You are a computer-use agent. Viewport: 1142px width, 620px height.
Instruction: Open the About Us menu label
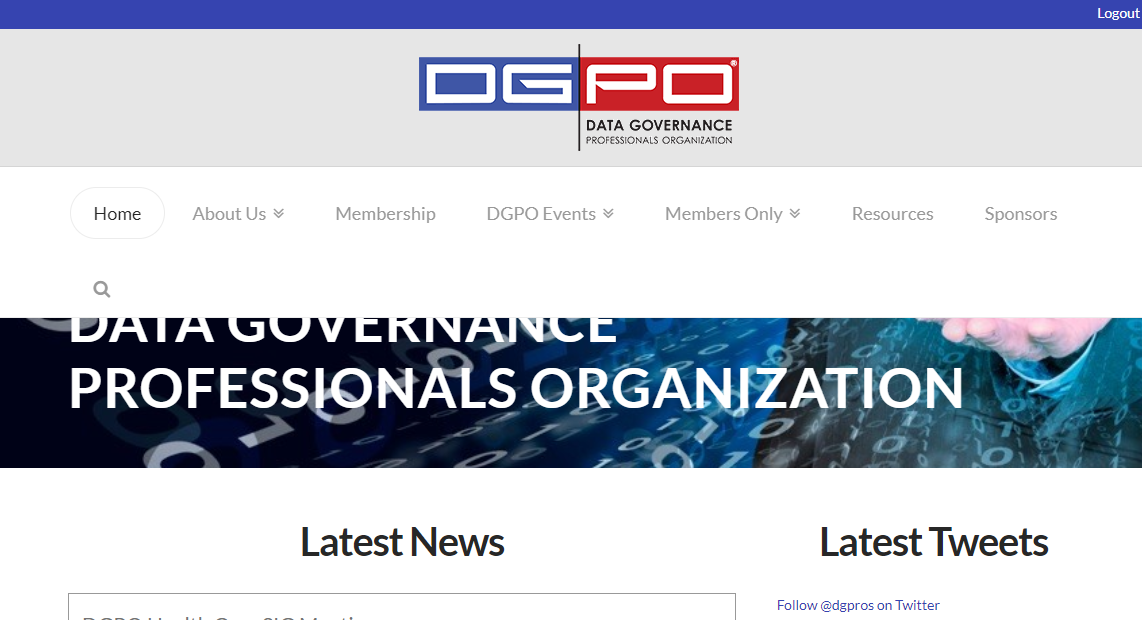(x=229, y=213)
